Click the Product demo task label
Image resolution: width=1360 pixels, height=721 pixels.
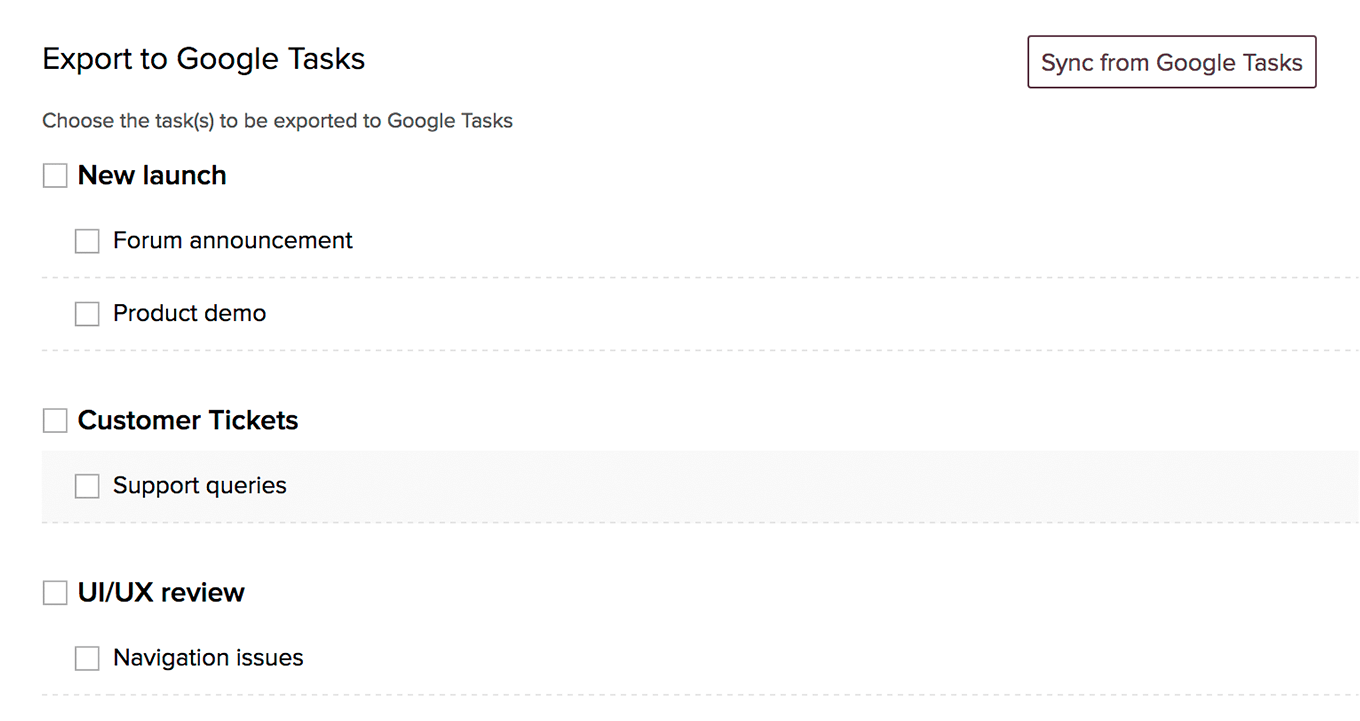coord(189,313)
